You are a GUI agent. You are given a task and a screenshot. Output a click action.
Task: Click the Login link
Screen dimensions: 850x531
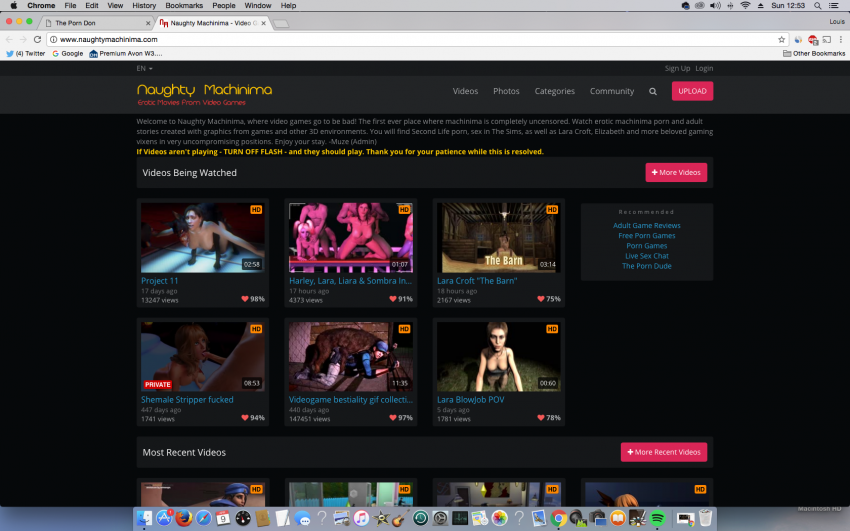(704, 68)
